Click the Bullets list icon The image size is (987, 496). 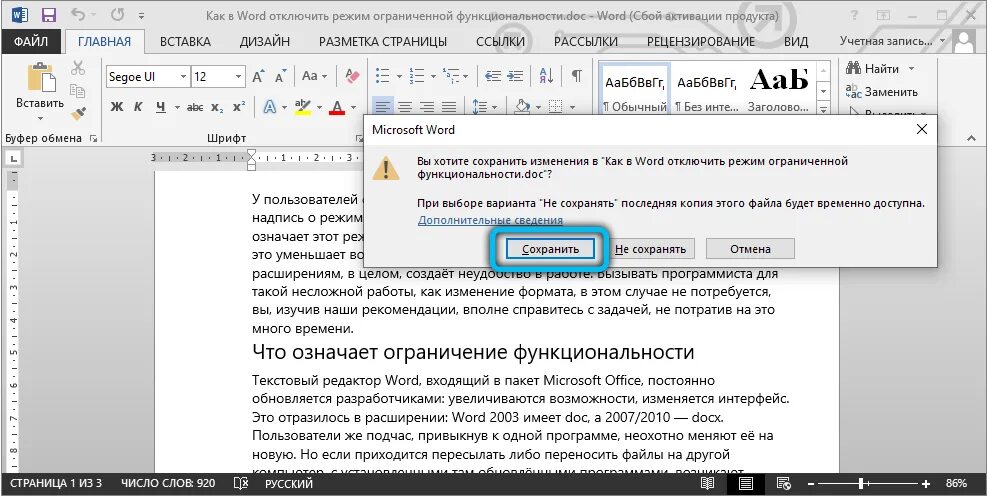click(x=383, y=76)
